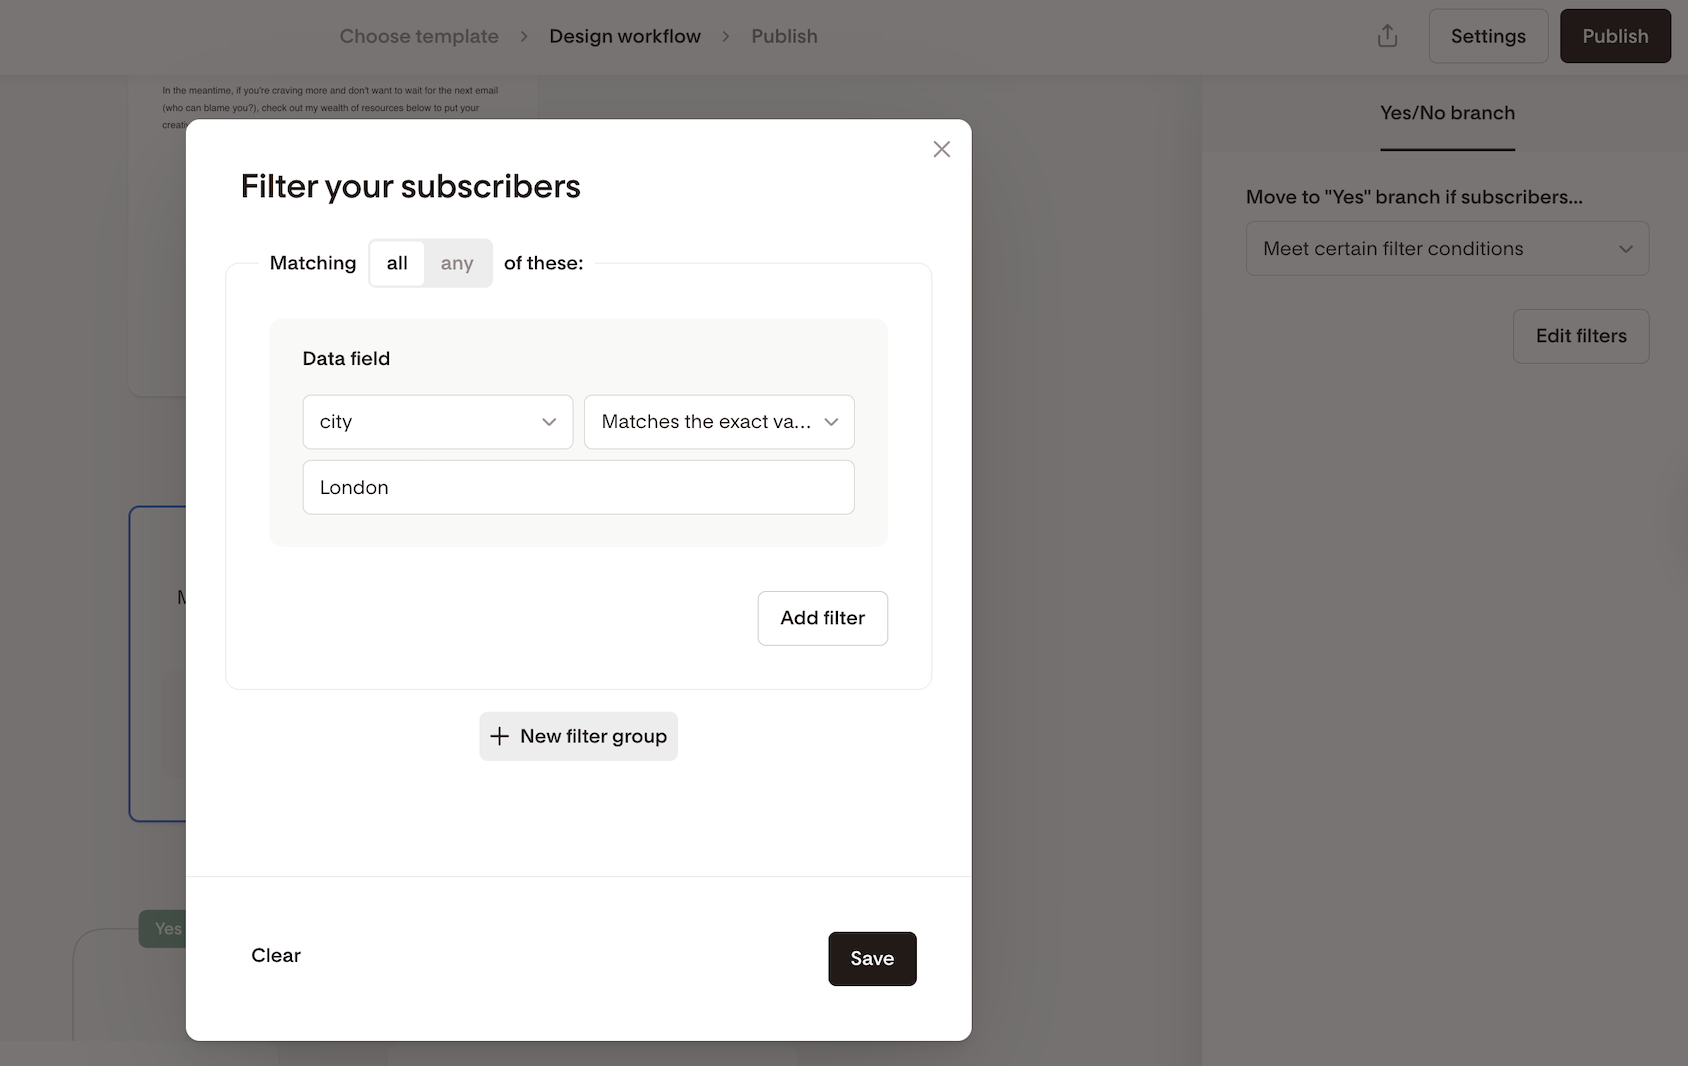Click chevron on Meet certain filter conditions
Image resolution: width=1688 pixels, height=1066 pixels.
pos(1625,249)
